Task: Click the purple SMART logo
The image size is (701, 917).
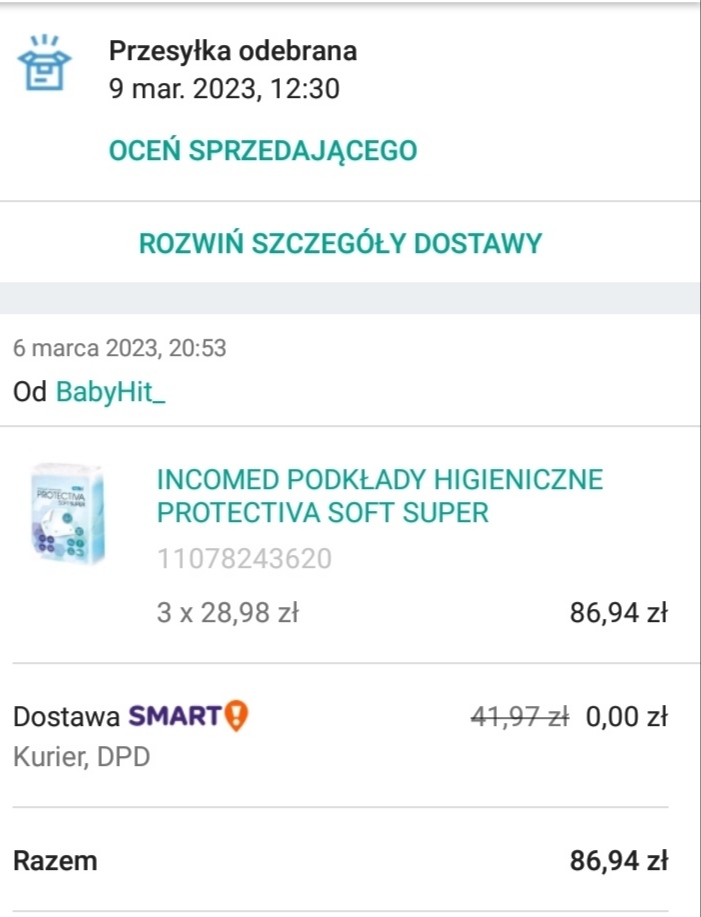Action: pyautogui.click(x=174, y=716)
